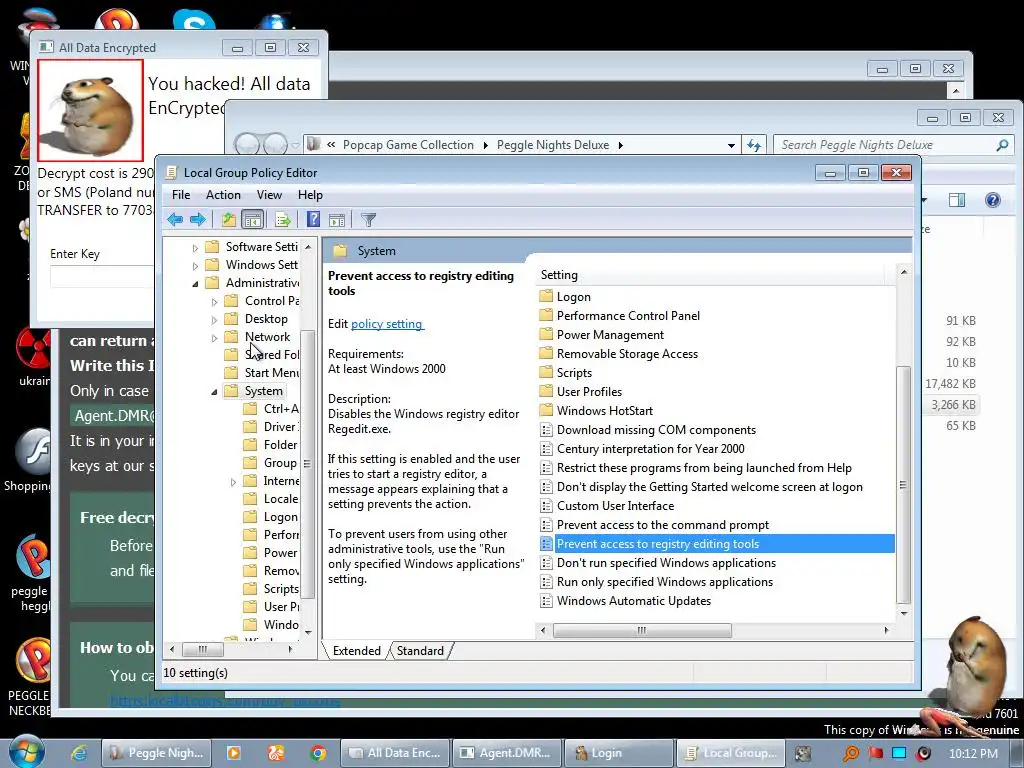1024x768 pixels.
Task: Click the Export List toolbar icon
Action: coord(283,220)
